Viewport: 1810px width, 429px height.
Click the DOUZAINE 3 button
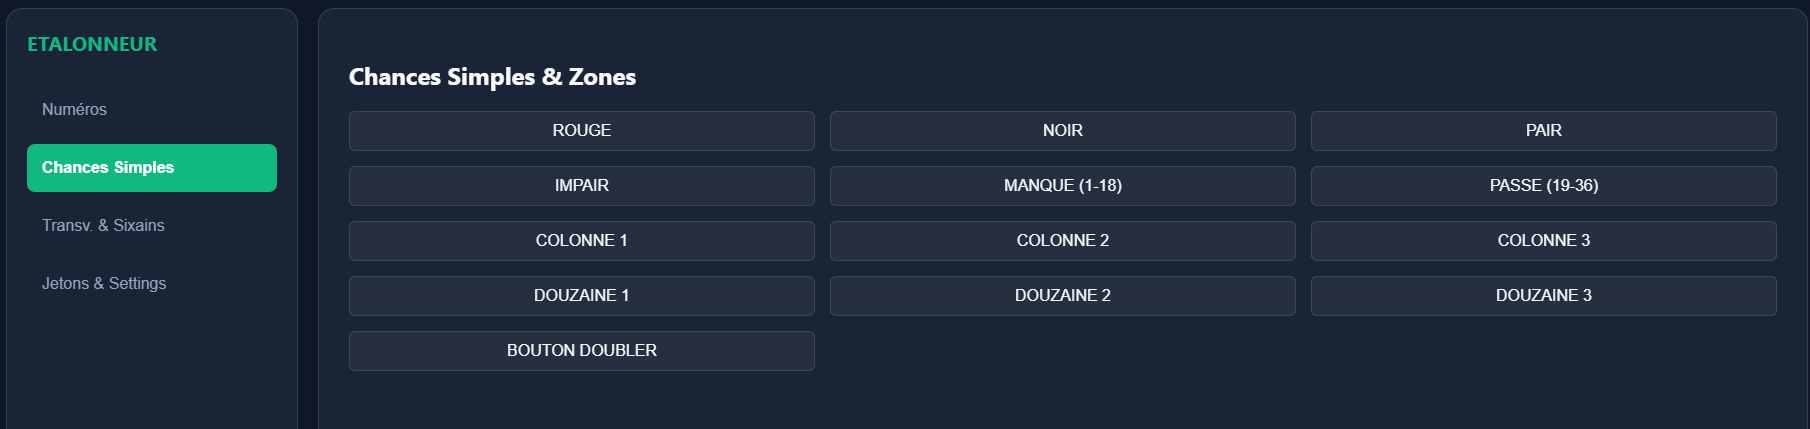[1543, 296]
